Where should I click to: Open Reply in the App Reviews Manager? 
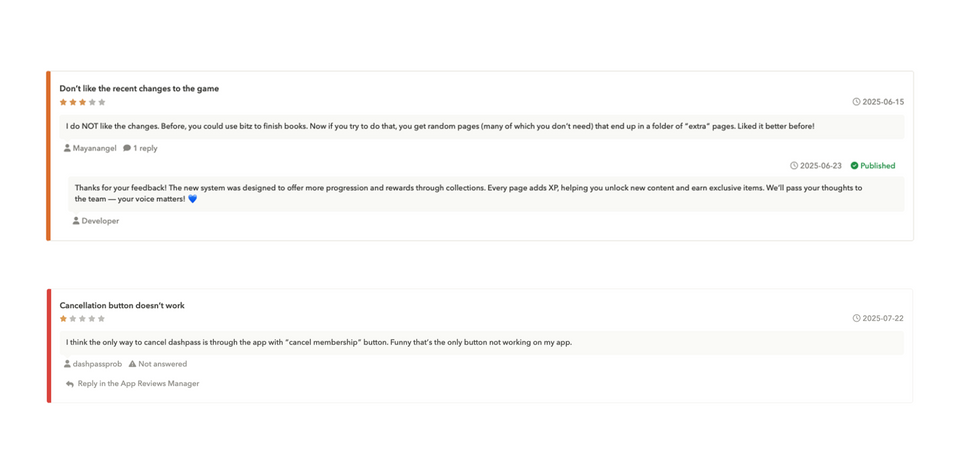132,384
